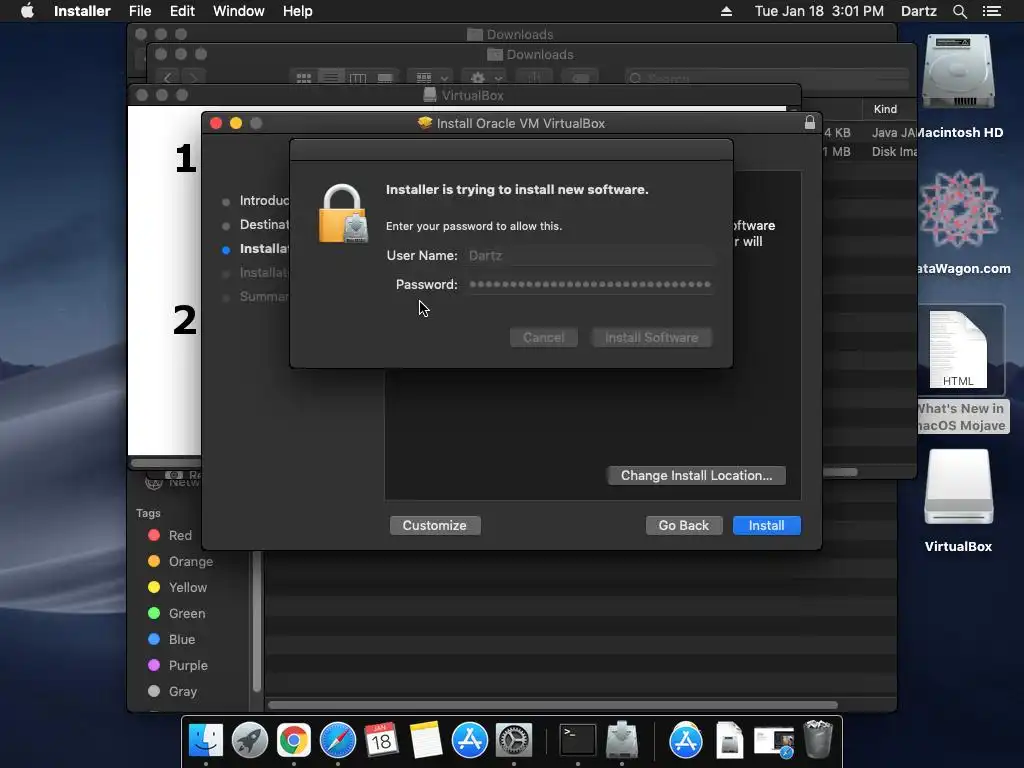Viewport: 1024px width, 768px height.
Task: Open the document stack in Dock
Action: 729,740
